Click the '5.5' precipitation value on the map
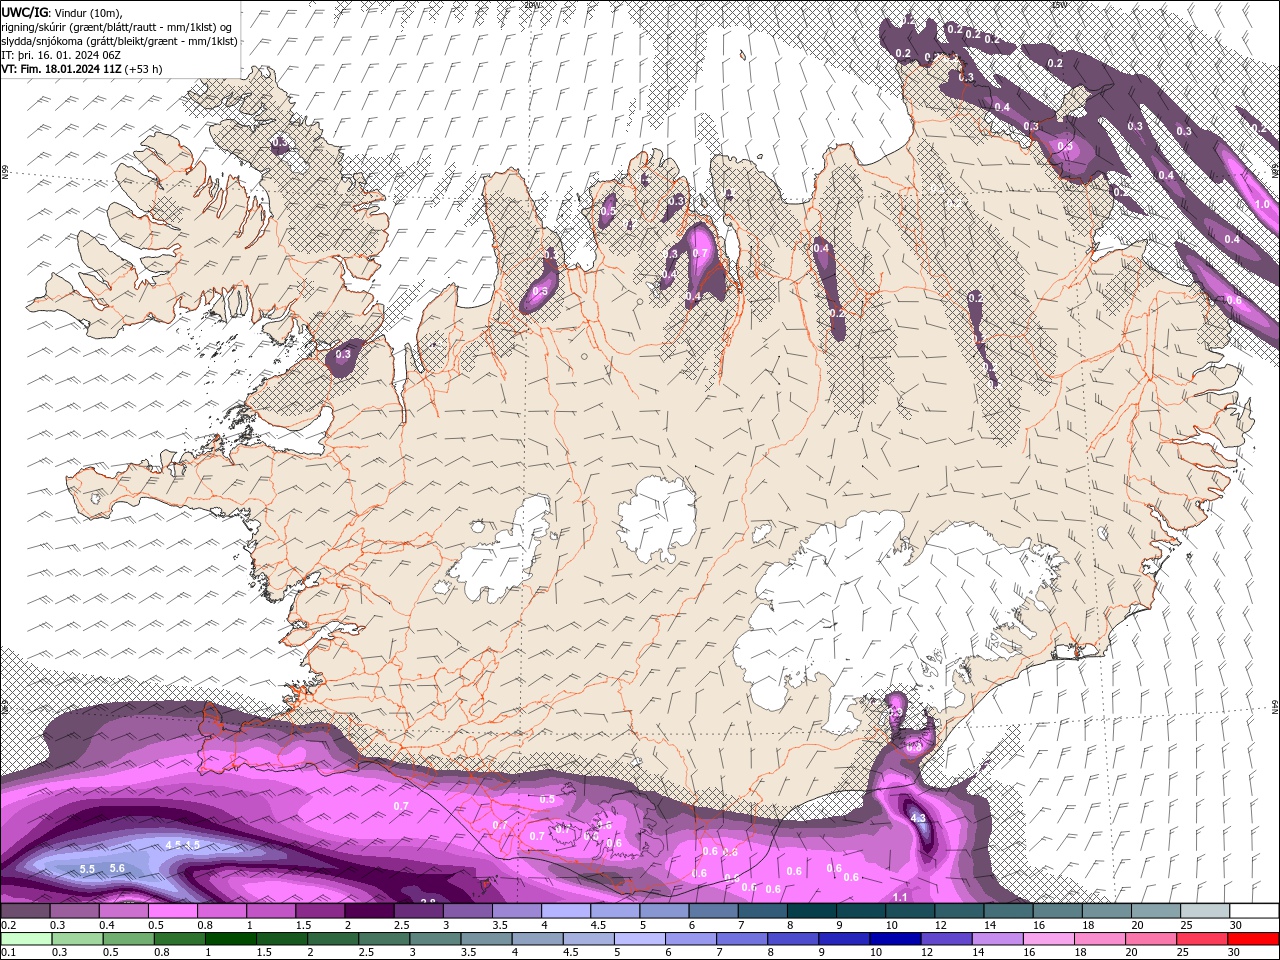Screen dimensions: 1280x960 (x=87, y=869)
